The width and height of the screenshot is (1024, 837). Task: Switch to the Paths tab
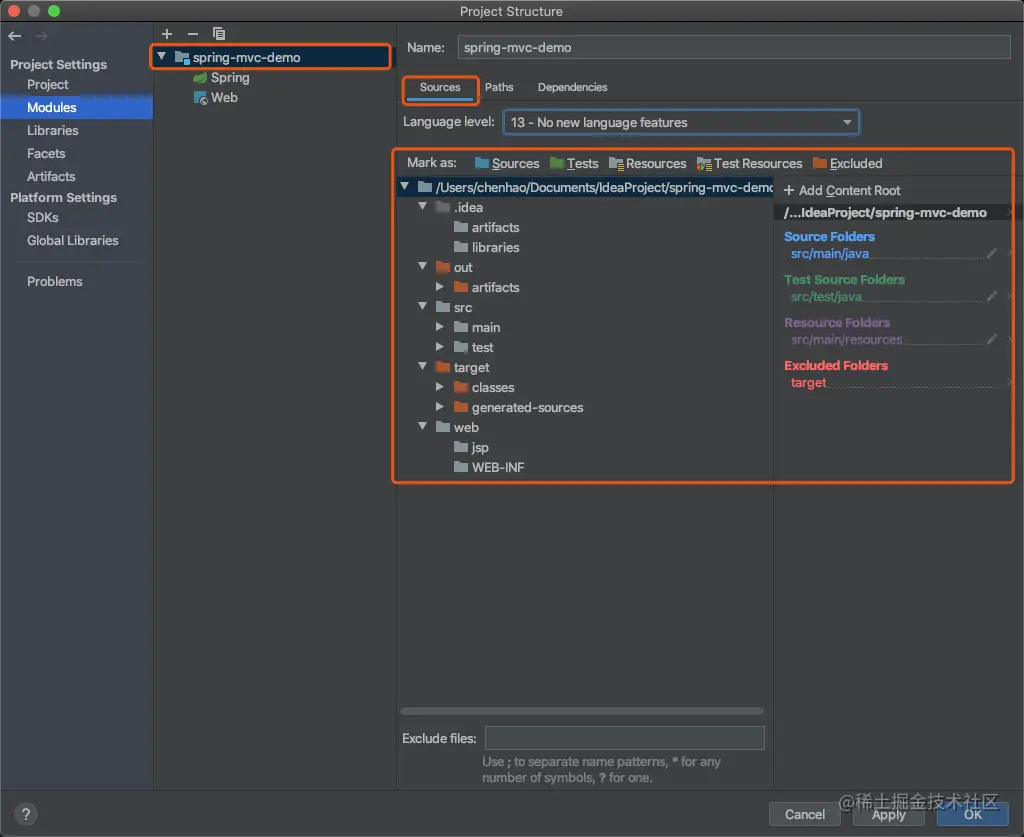pos(499,87)
